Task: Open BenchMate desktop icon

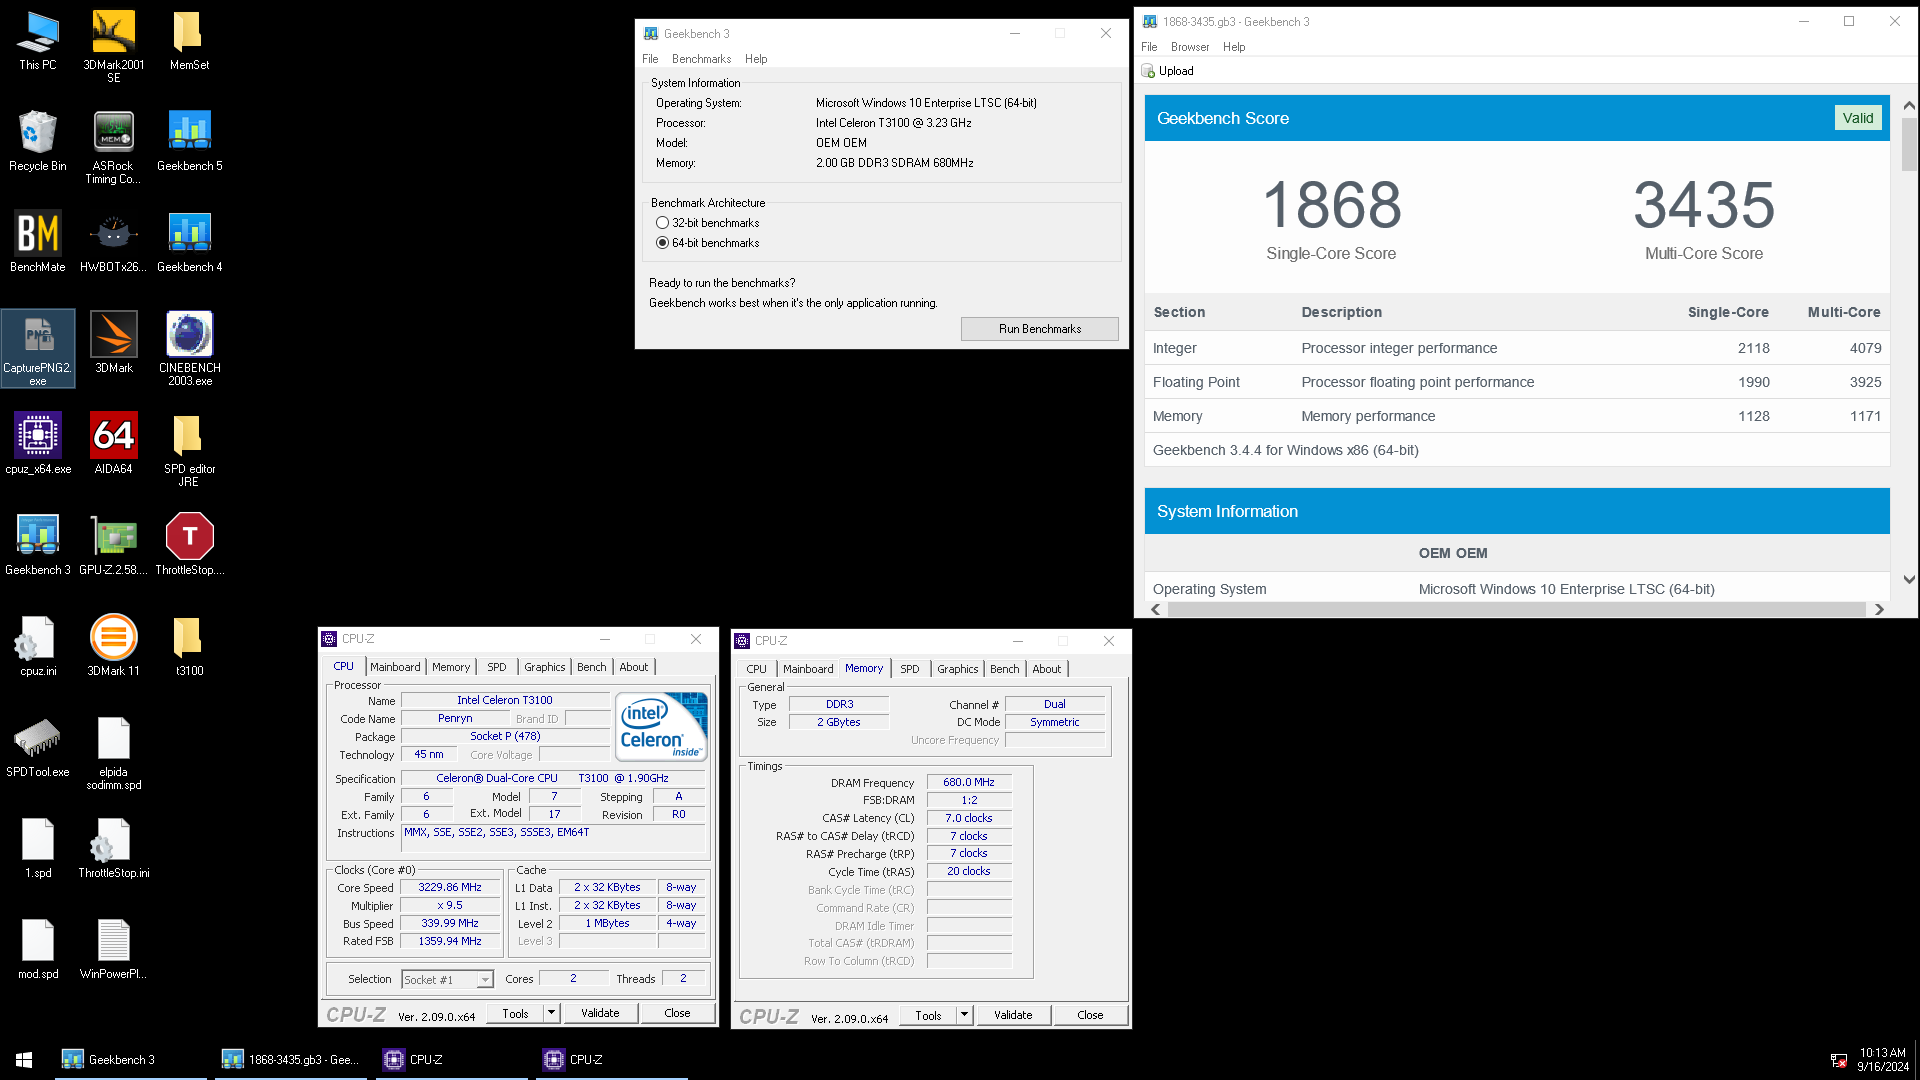Action: click(38, 242)
